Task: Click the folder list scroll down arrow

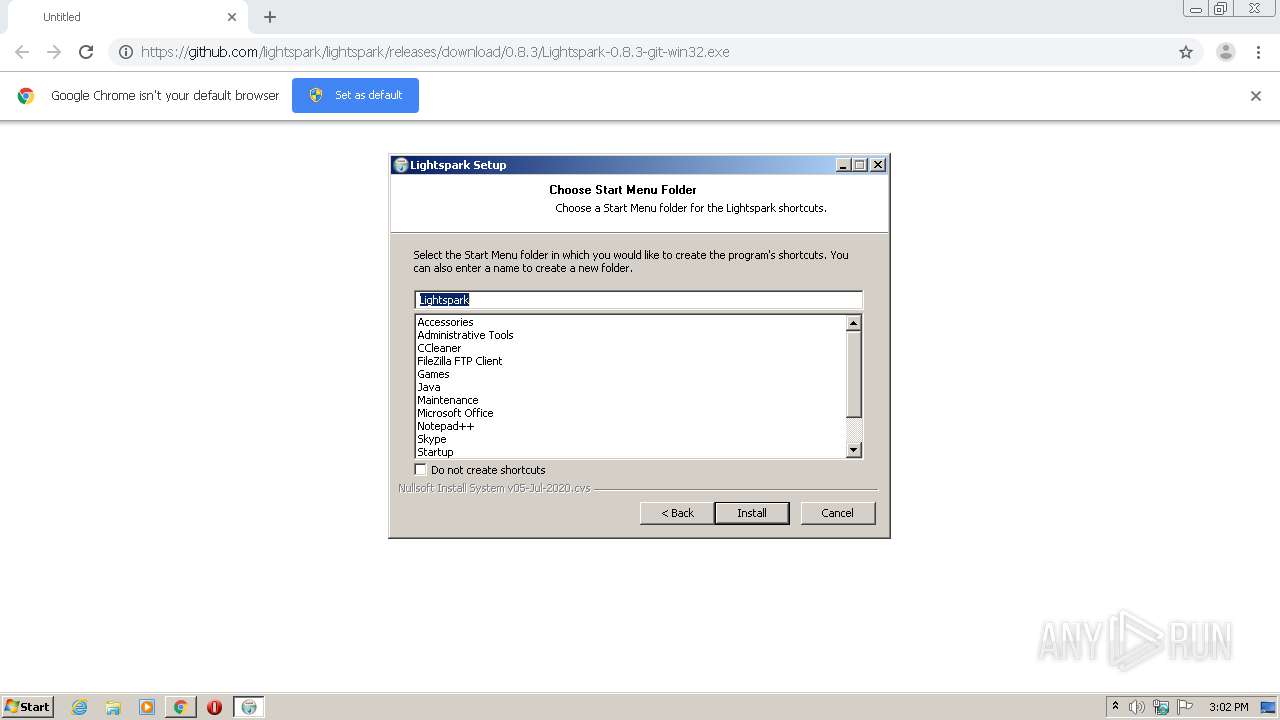Action: pyautogui.click(x=853, y=451)
